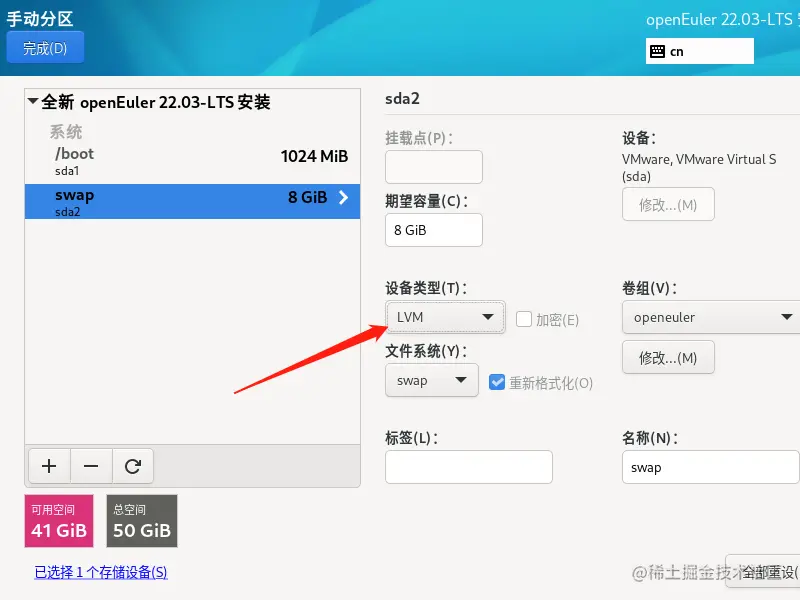Click the 名称(N) swap name field
This screenshot has width=800, height=600.
pyautogui.click(x=711, y=467)
